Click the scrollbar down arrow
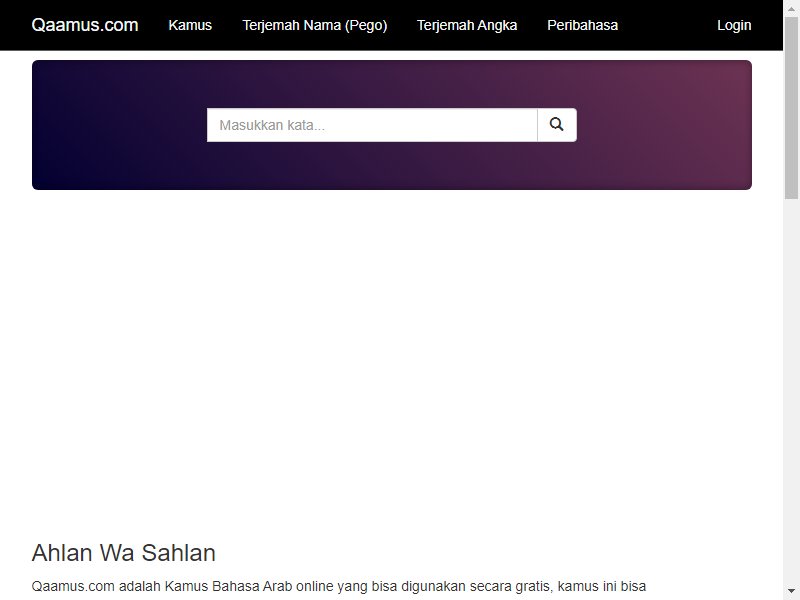Viewport: 800px width, 600px height. pyautogui.click(x=791, y=592)
